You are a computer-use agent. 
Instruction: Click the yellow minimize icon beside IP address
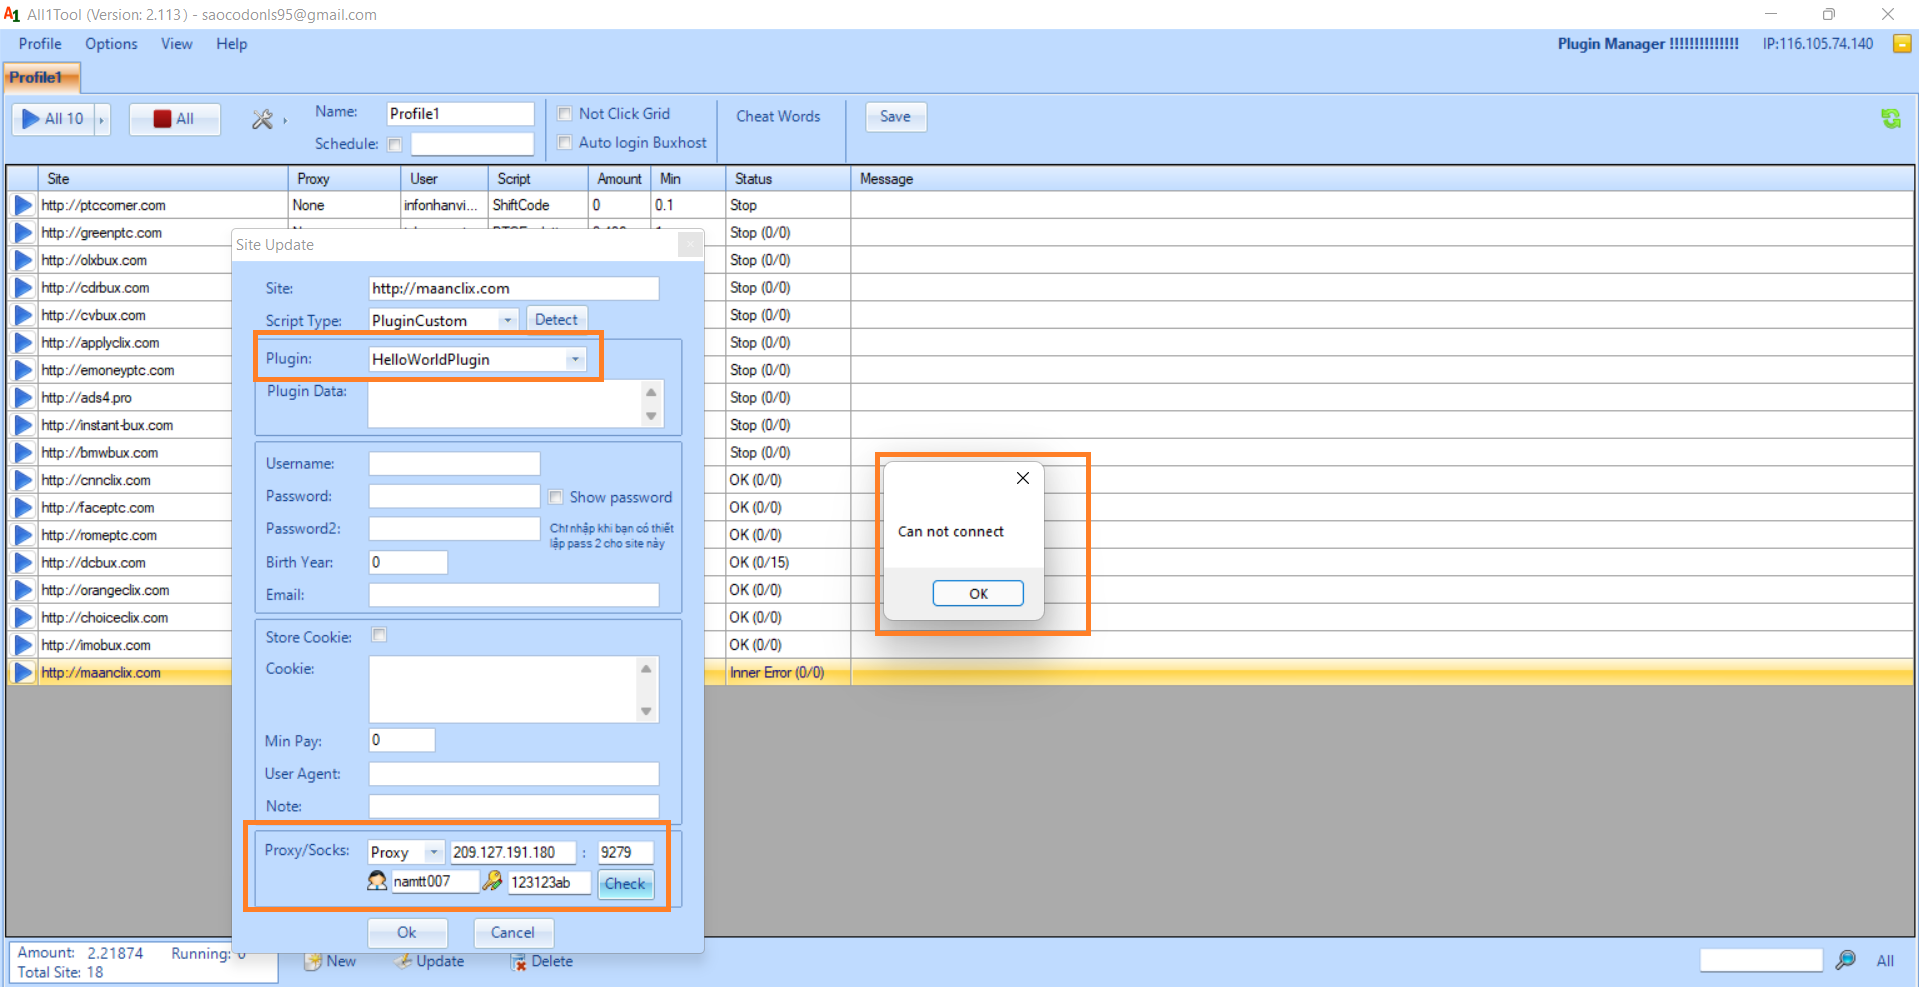(1901, 44)
